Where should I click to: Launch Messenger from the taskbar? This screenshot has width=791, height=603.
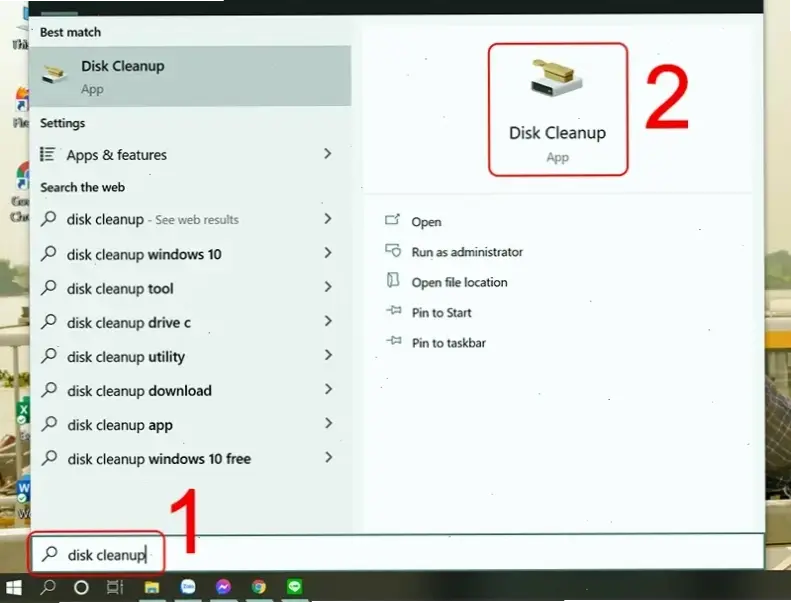coord(223,588)
